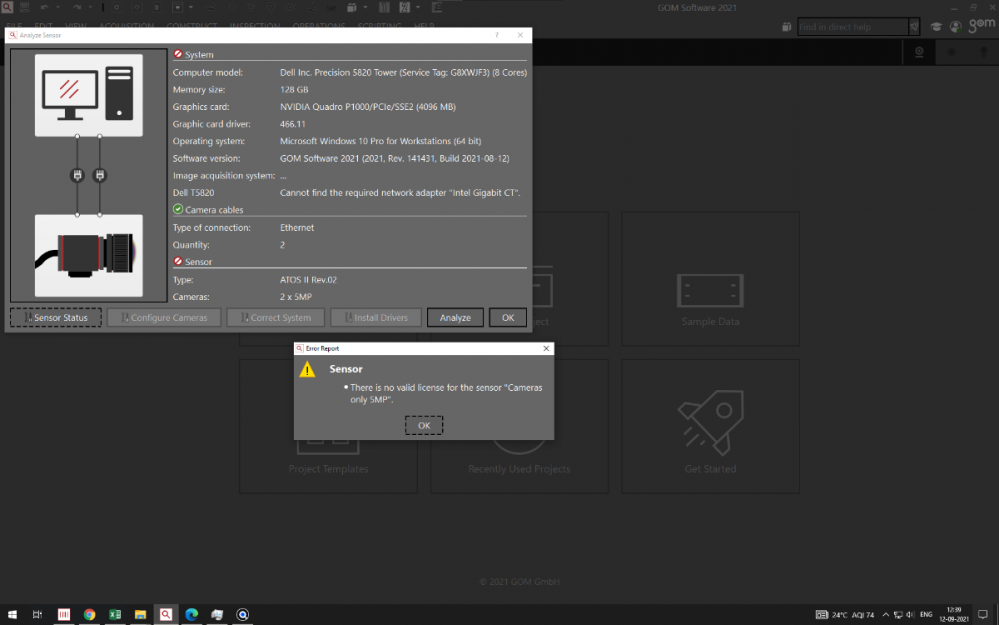The height and width of the screenshot is (625, 999).
Task: Click the Analyze button
Action: point(455,318)
